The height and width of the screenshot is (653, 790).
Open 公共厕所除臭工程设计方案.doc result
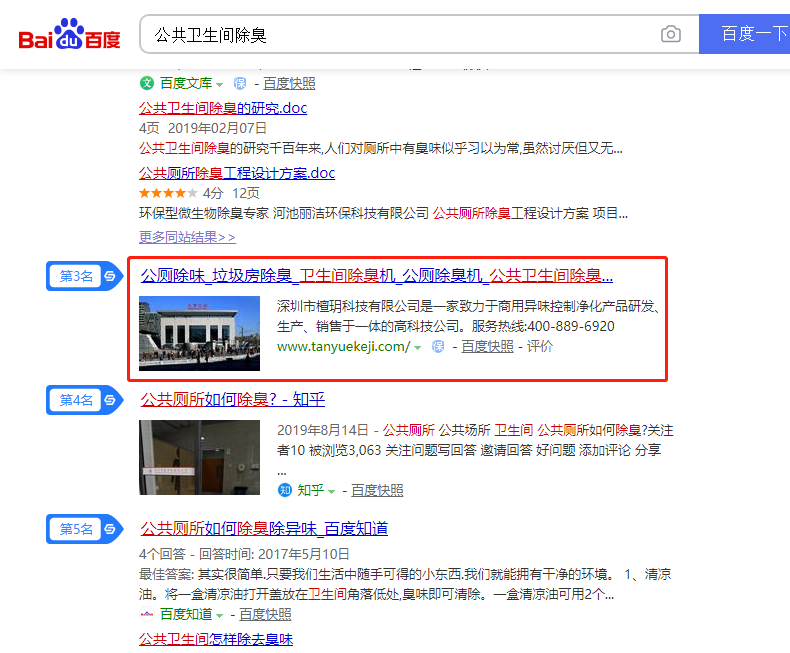(237, 173)
